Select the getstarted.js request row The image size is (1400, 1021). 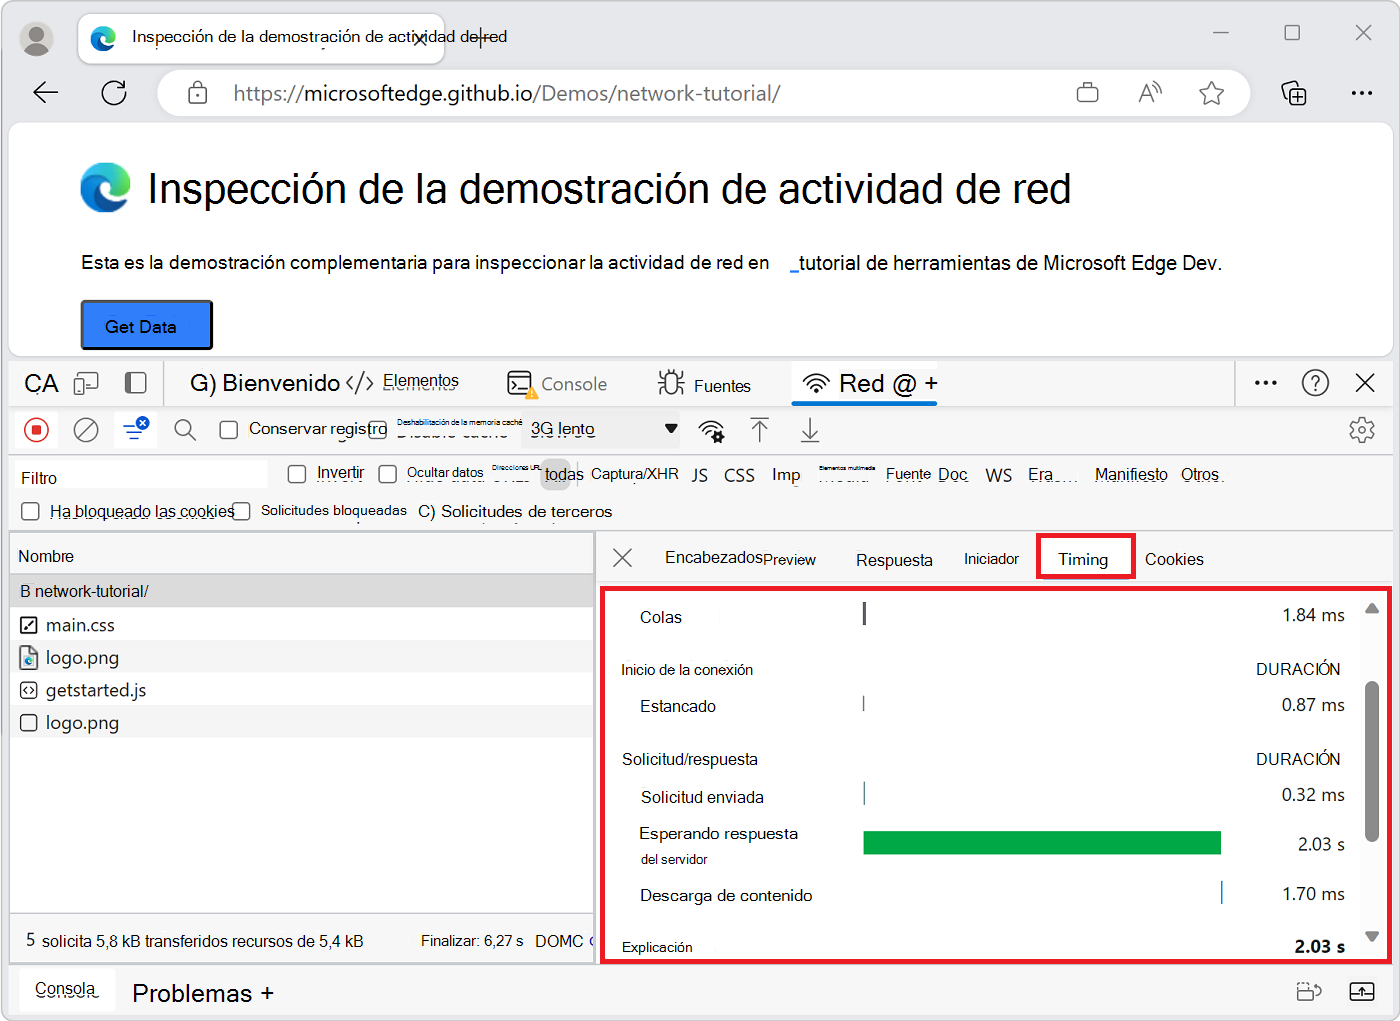click(x=302, y=690)
